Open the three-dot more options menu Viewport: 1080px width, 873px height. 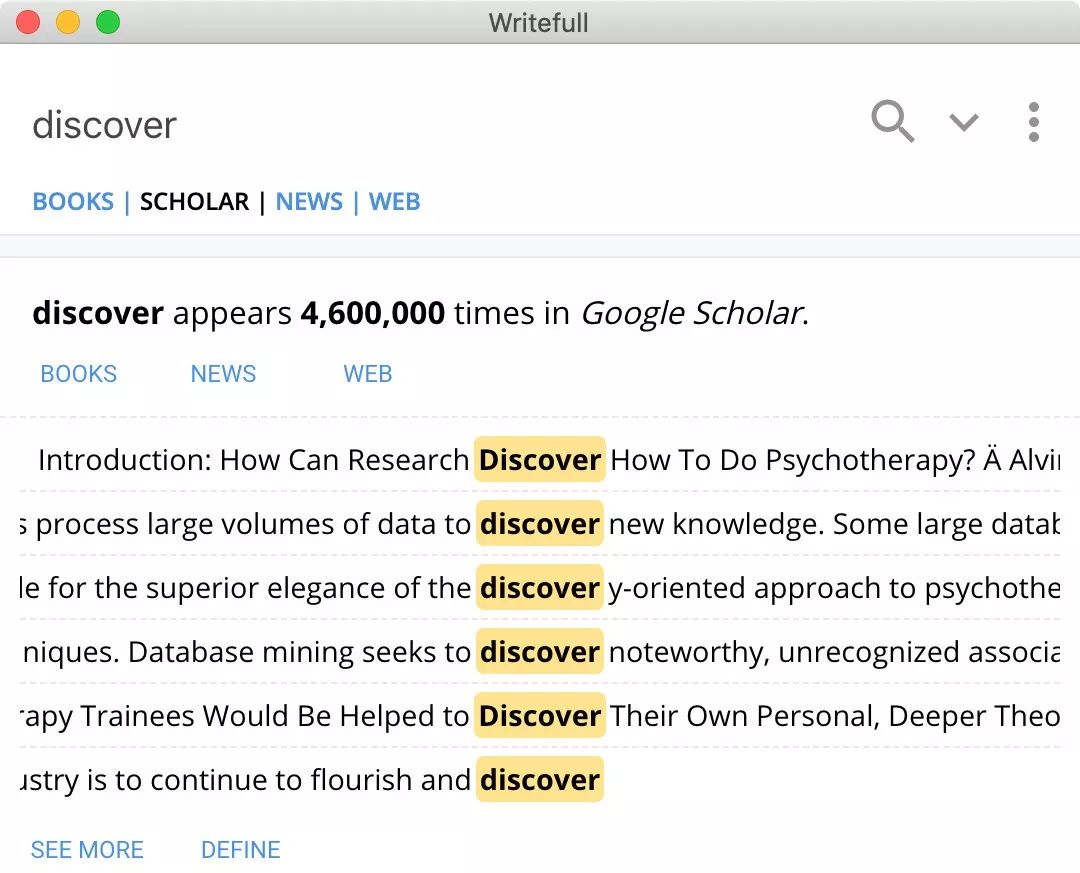coord(1033,122)
